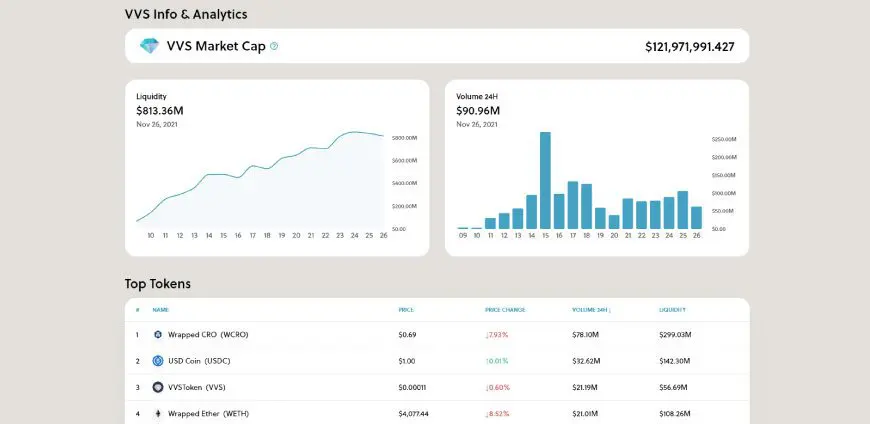Viewport: 870px width, 424px height.
Task: Click the Top Tokens heading
Action: 158,284
